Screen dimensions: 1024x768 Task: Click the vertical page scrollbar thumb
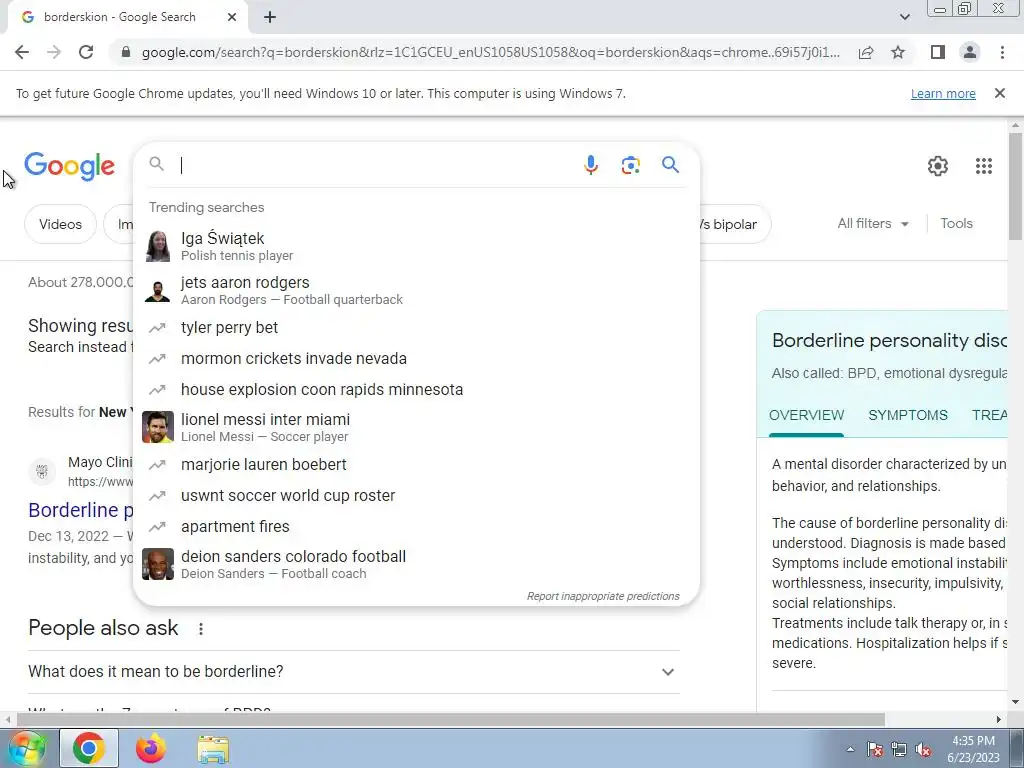coord(1015,186)
